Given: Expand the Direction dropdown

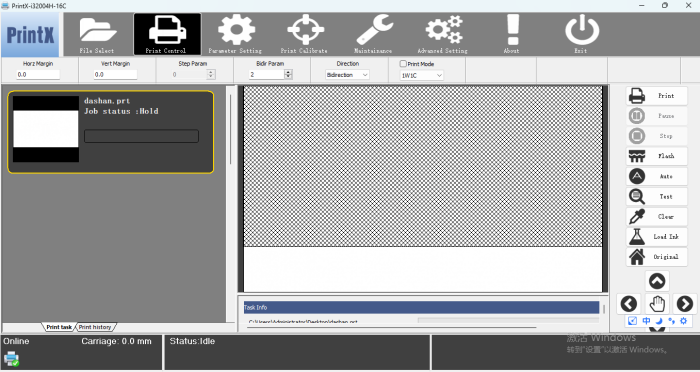Looking at the screenshot, I should click(x=347, y=75).
